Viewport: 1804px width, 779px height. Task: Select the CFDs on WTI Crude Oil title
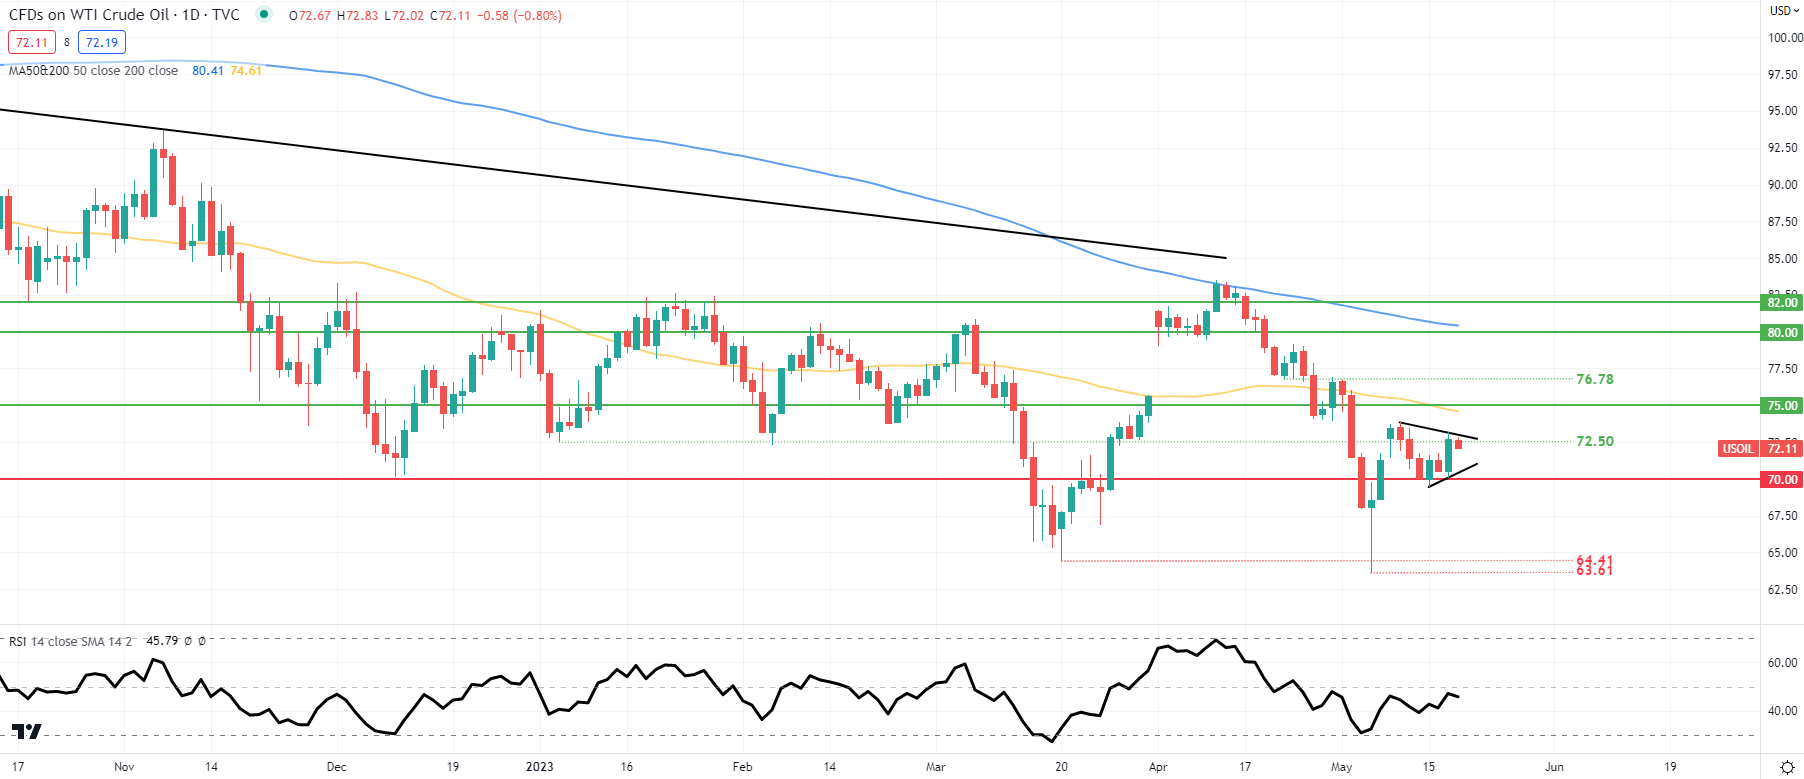coord(124,15)
